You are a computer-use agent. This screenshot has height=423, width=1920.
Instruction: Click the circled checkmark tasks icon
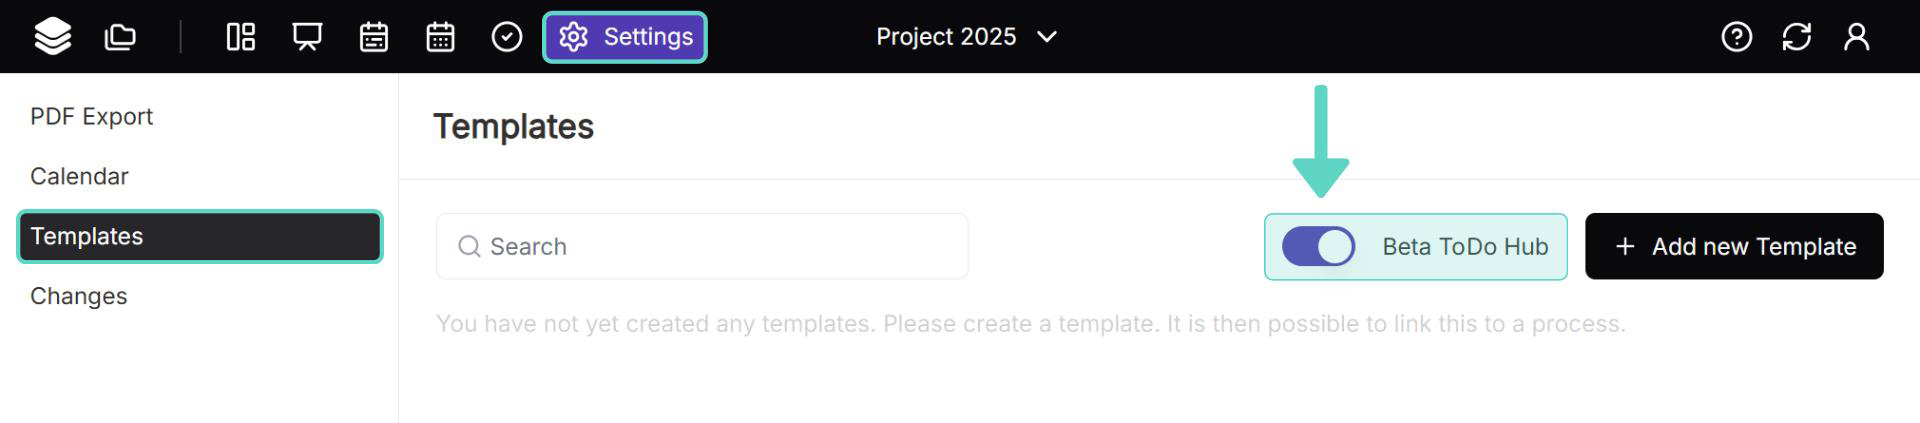(x=507, y=37)
